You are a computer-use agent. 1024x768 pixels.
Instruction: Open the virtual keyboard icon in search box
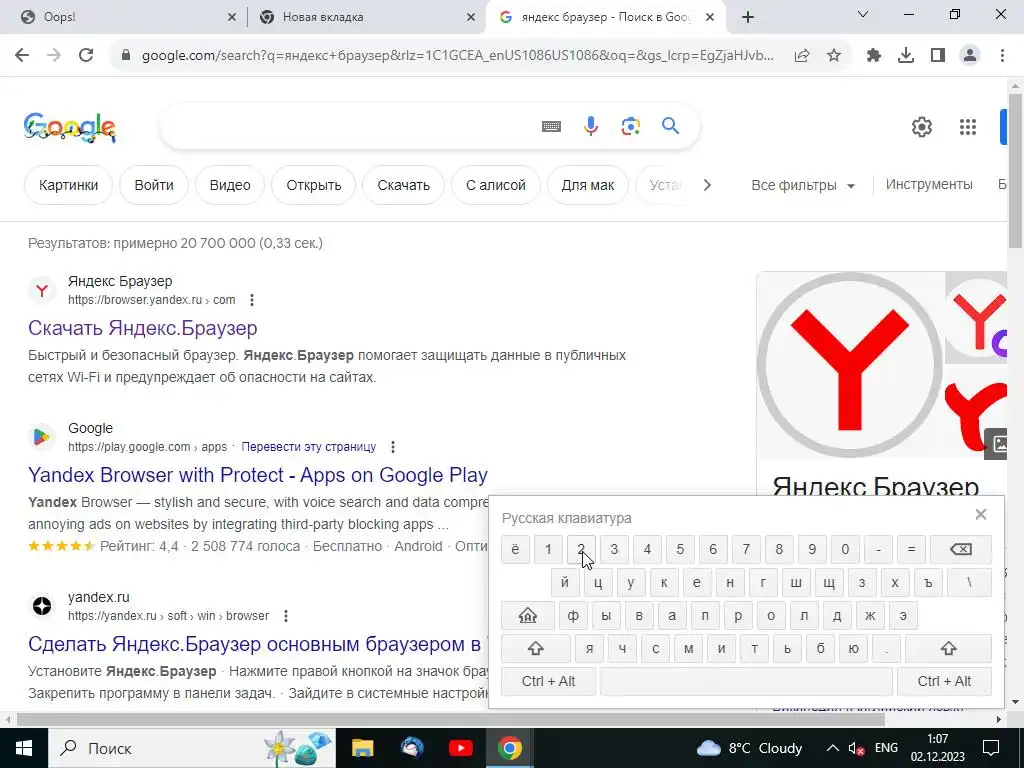551,126
